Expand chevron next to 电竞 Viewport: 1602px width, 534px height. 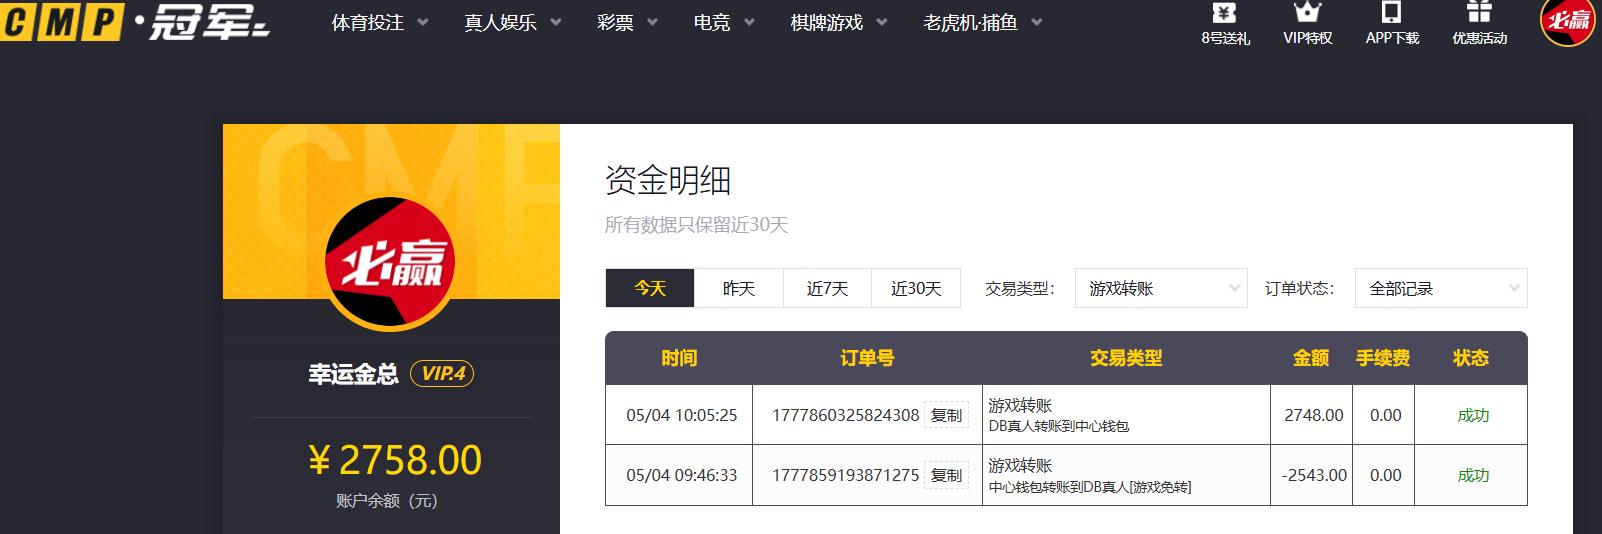tap(749, 22)
